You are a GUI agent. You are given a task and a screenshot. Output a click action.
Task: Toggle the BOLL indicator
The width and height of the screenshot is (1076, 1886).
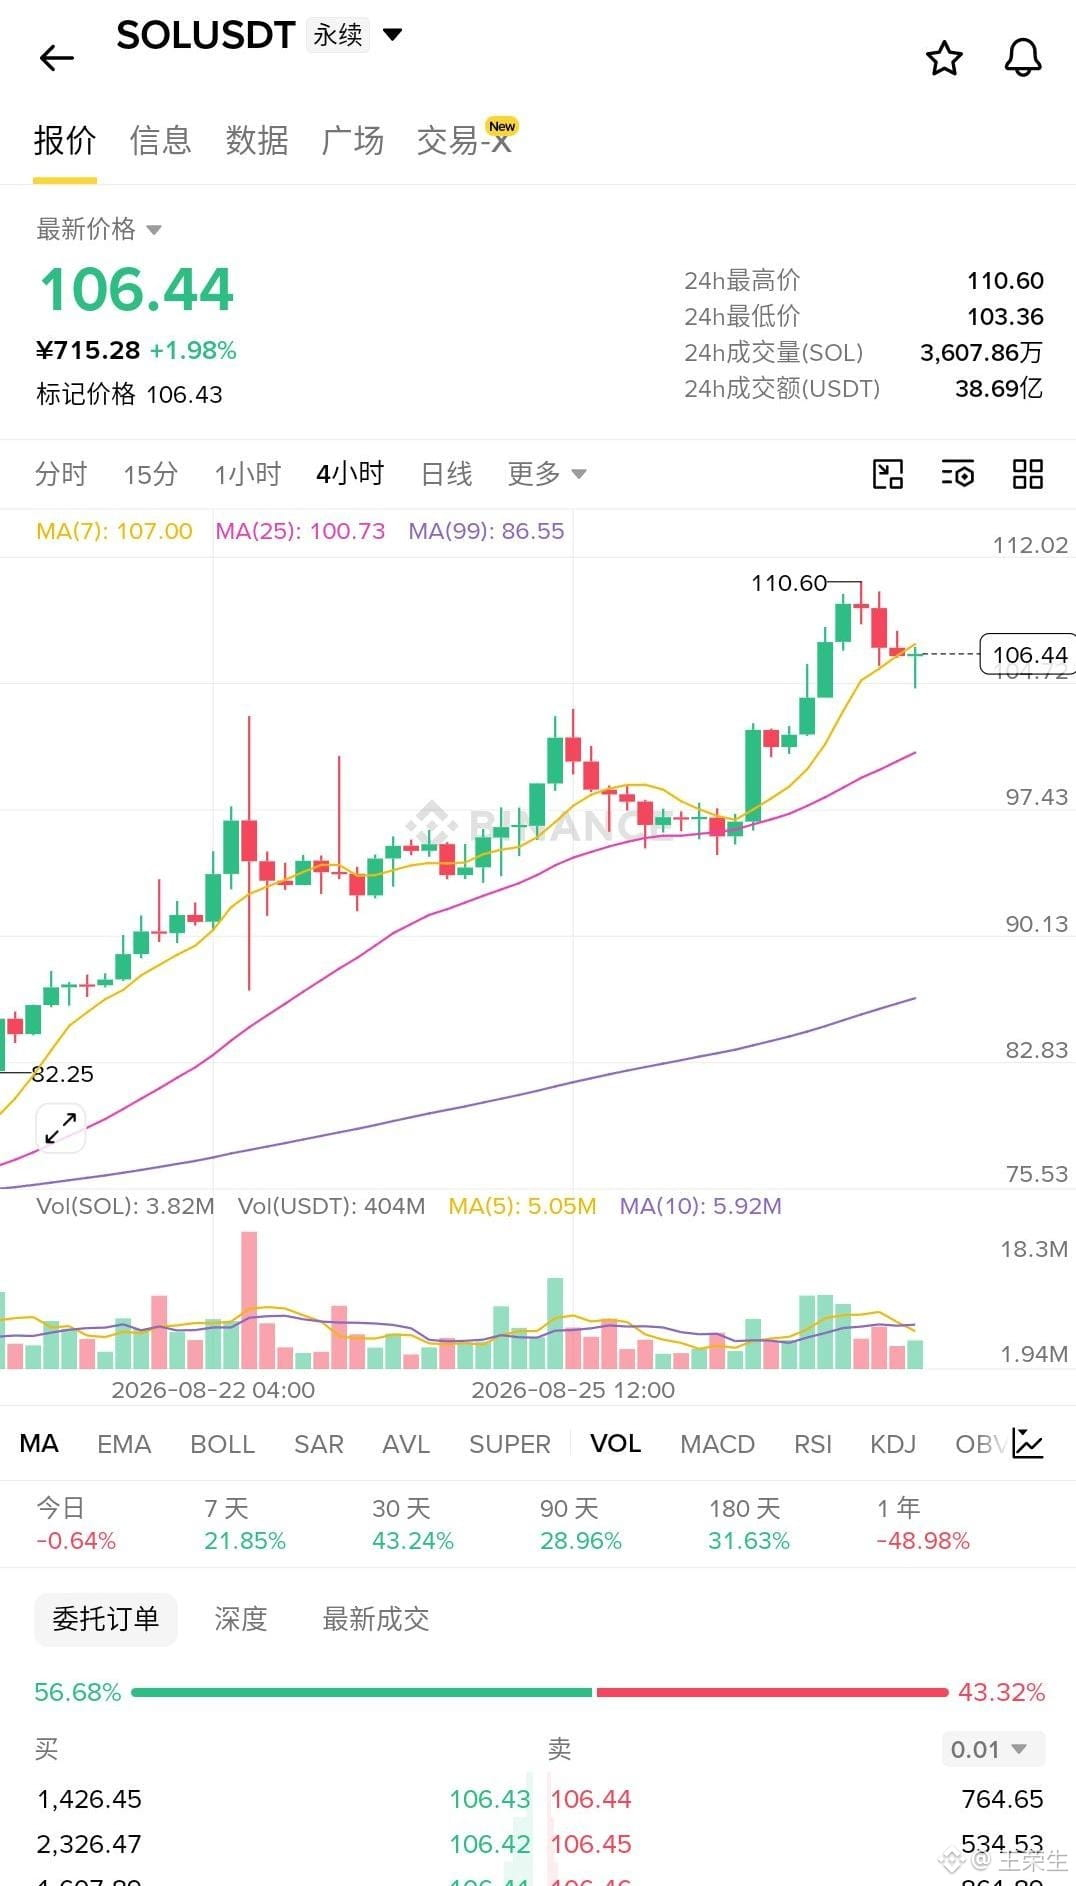click(223, 1444)
